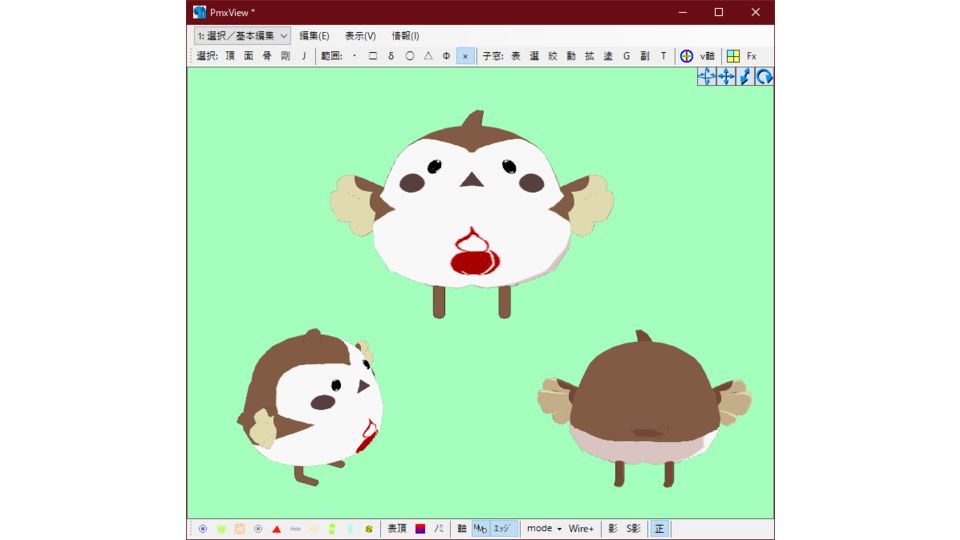
Task: Select the rectangle range mode
Action: (373, 56)
